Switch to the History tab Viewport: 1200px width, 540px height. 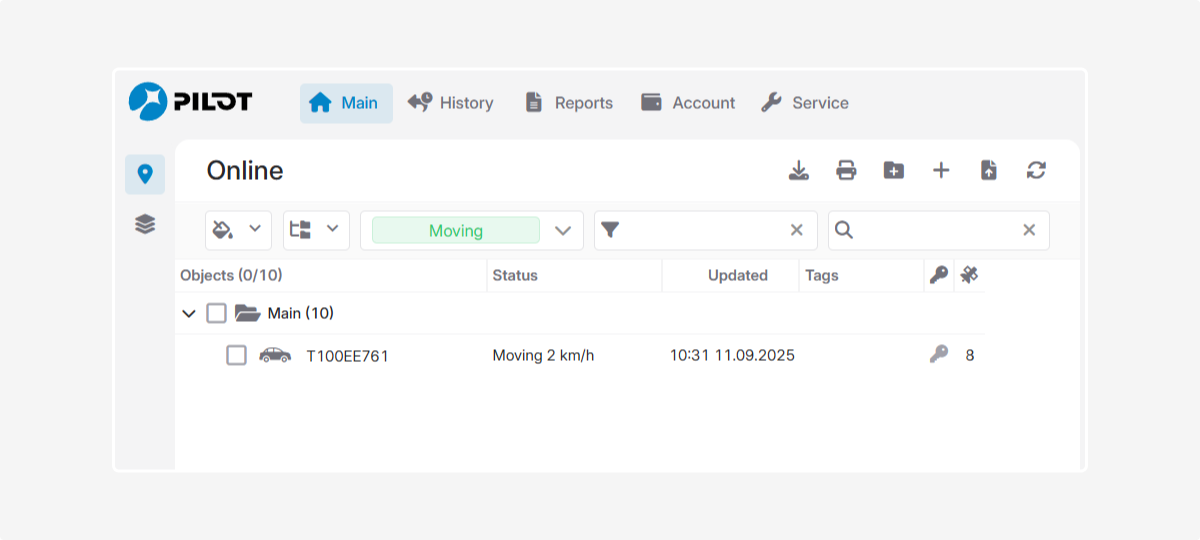(x=451, y=103)
